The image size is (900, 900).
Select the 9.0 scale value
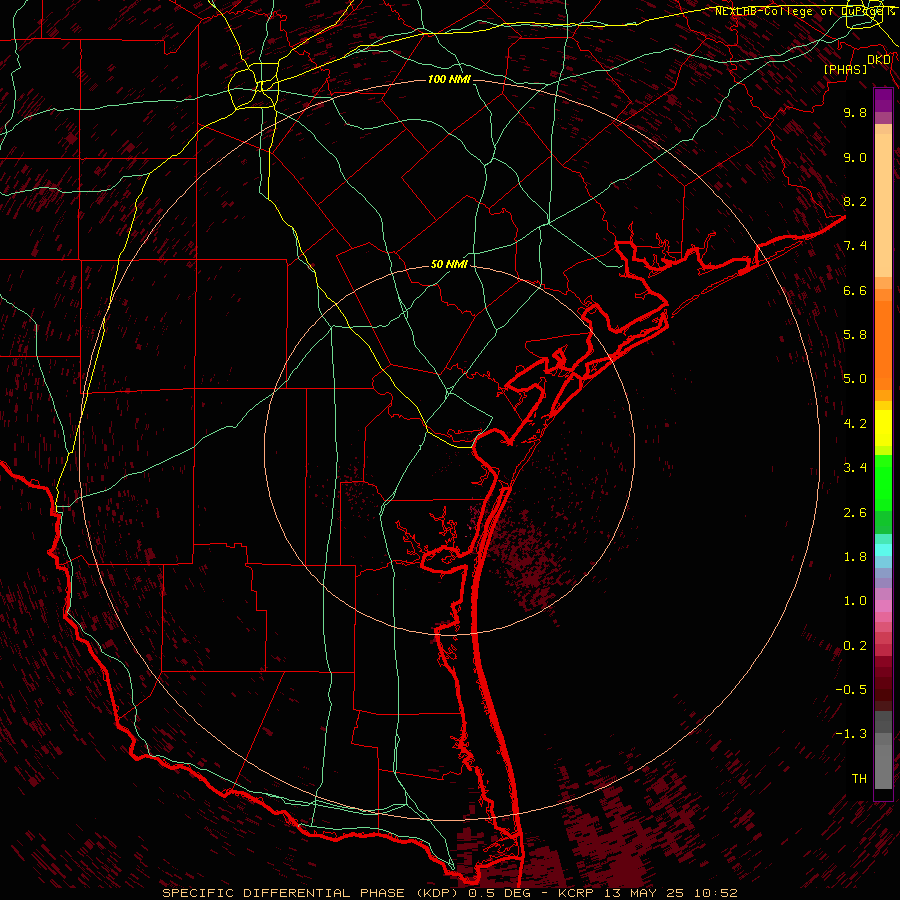pyautogui.click(x=855, y=157)
